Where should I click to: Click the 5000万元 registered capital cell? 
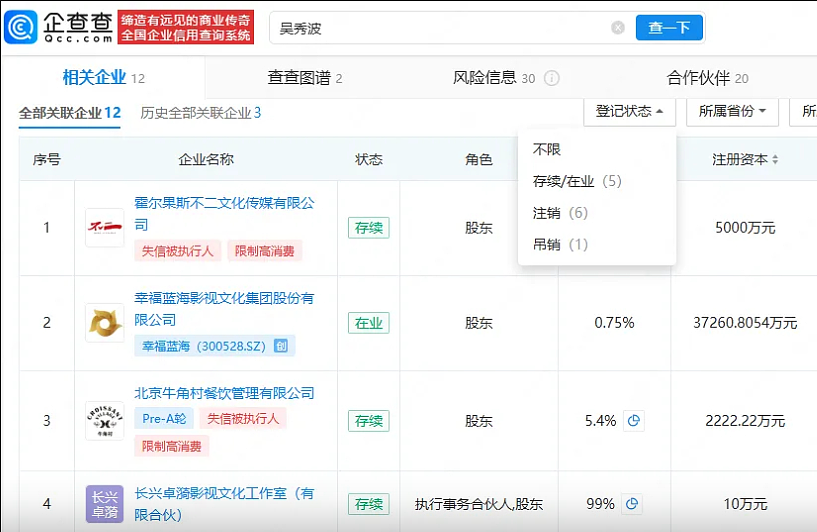745,228
